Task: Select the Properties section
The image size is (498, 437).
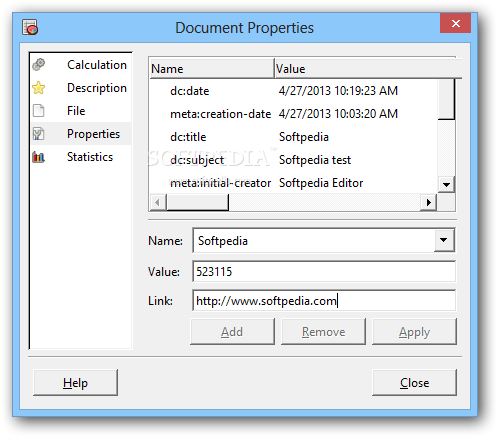Action: (81, 134)
